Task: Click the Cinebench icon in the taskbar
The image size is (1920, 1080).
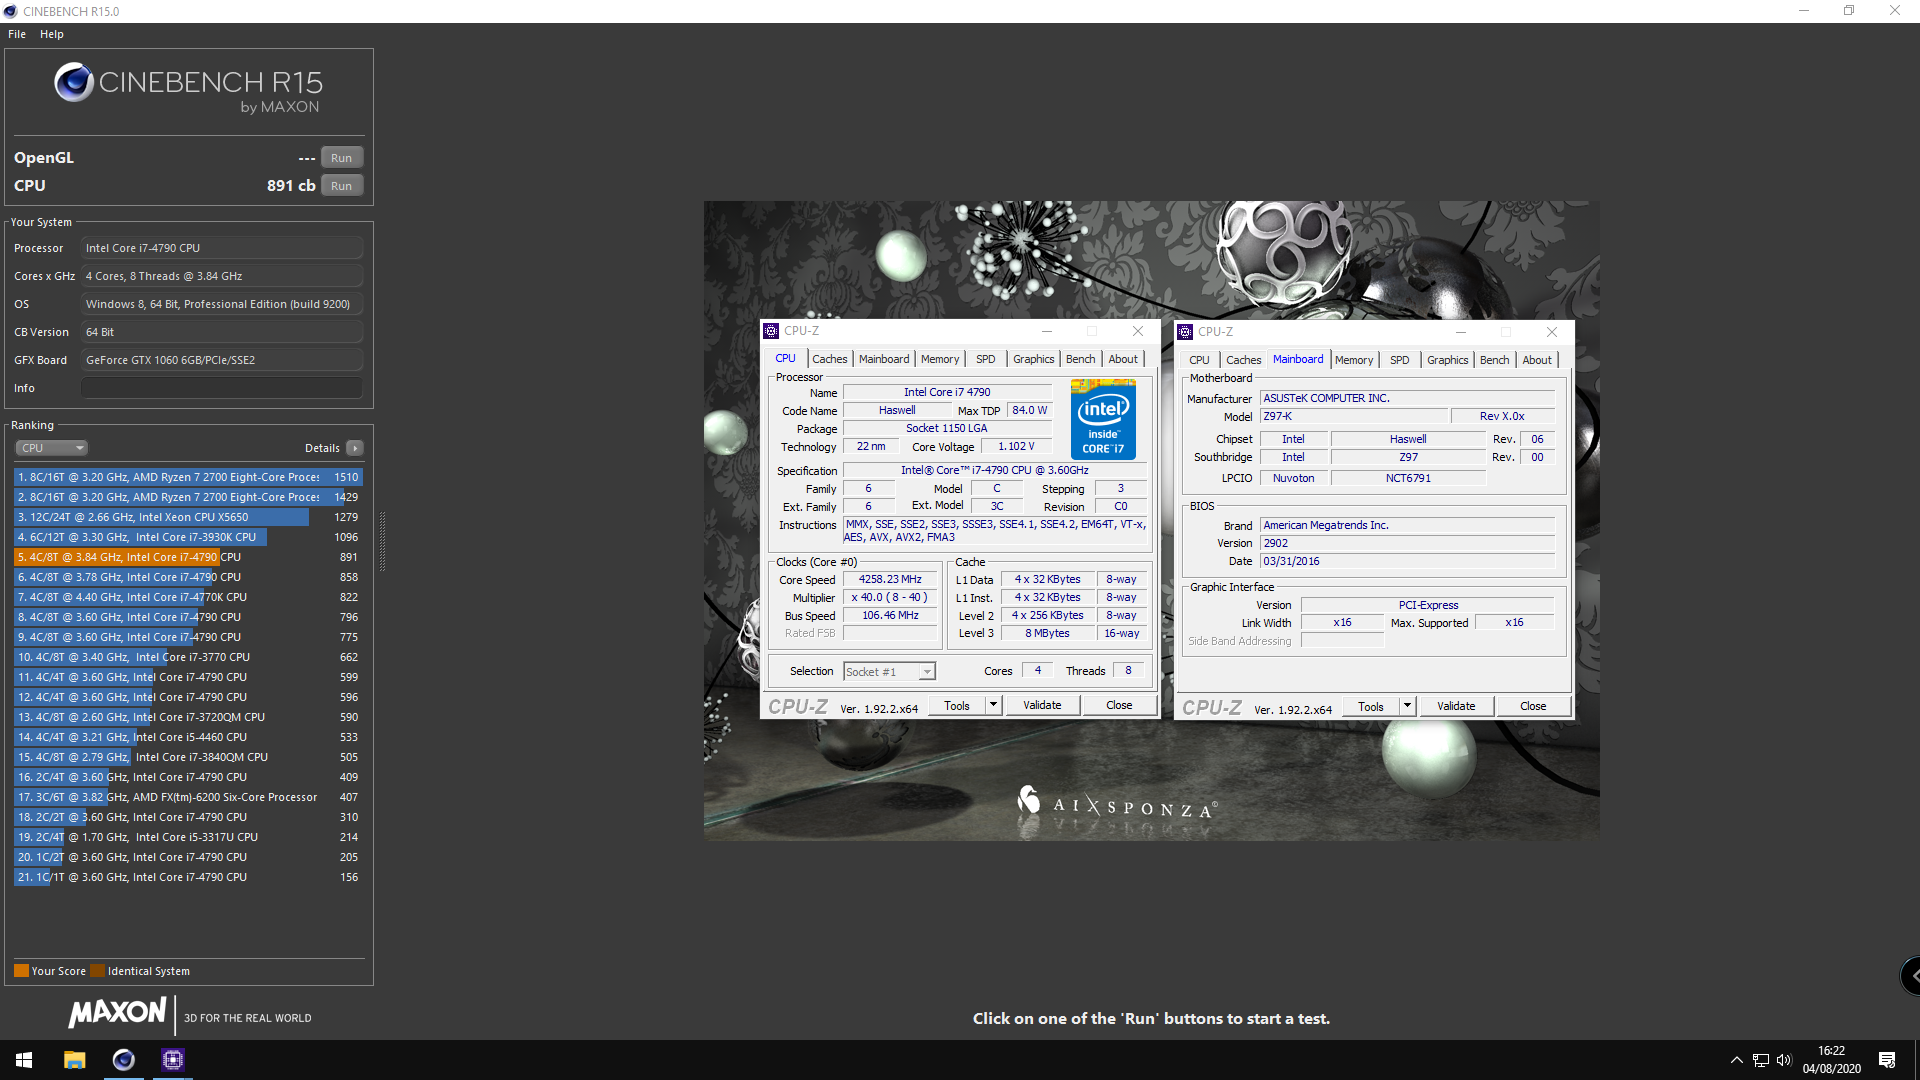Action: pos(123,1060)
